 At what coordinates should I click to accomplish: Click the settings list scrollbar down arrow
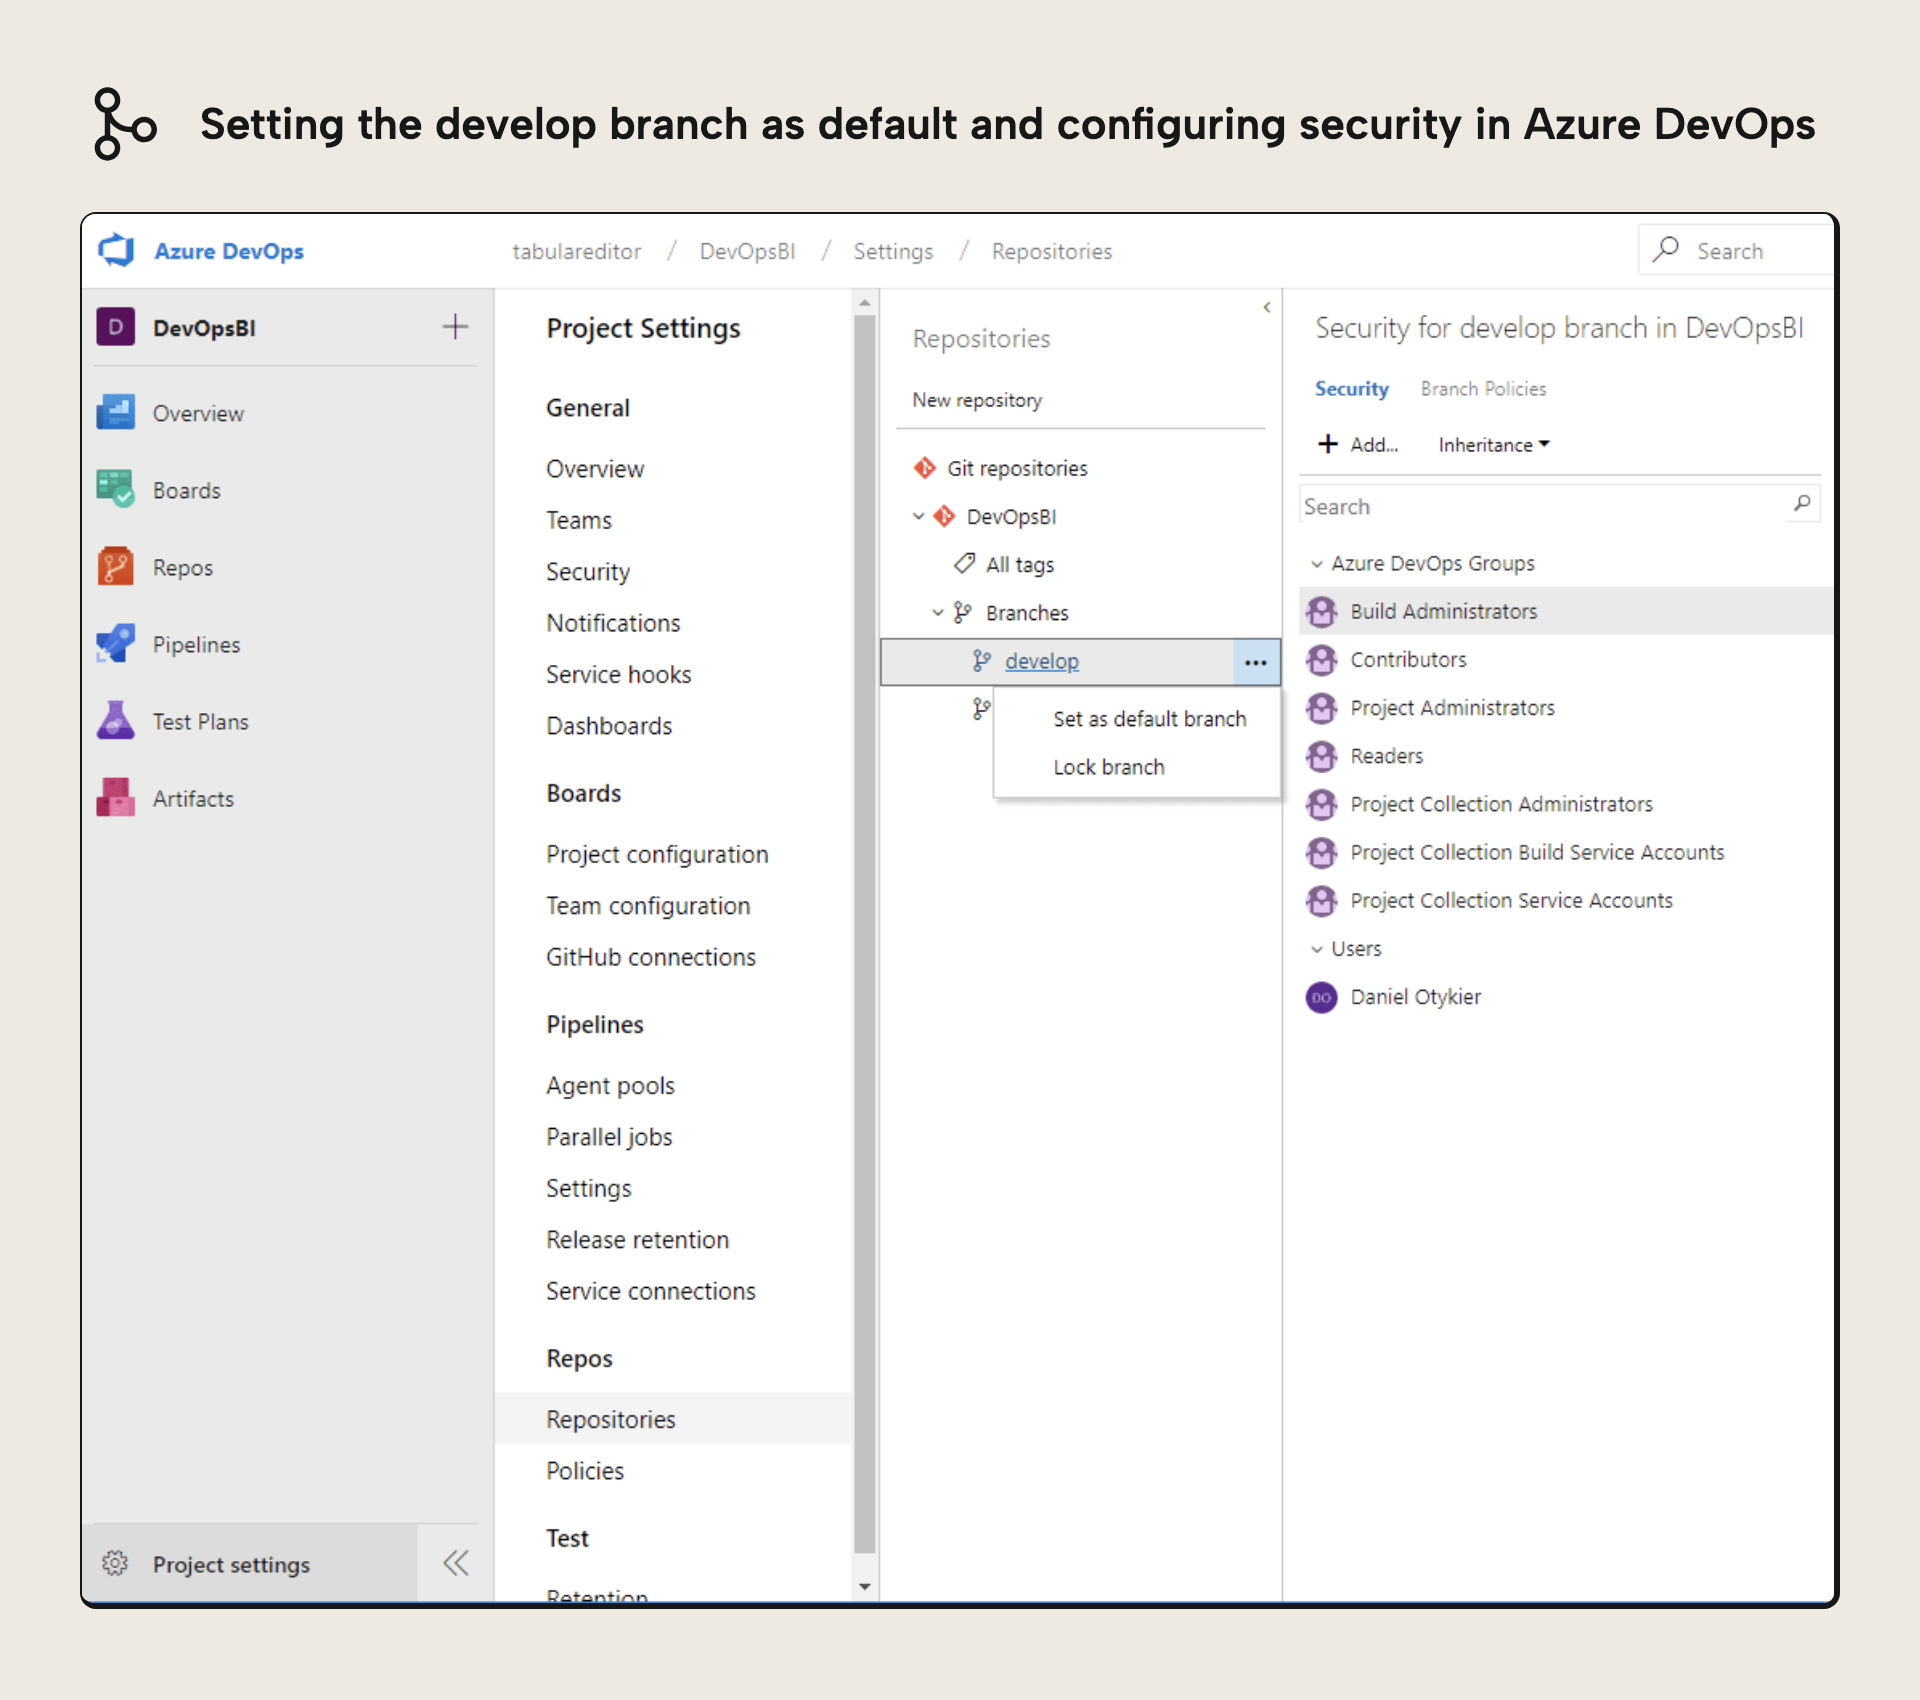pos(865,1586)
